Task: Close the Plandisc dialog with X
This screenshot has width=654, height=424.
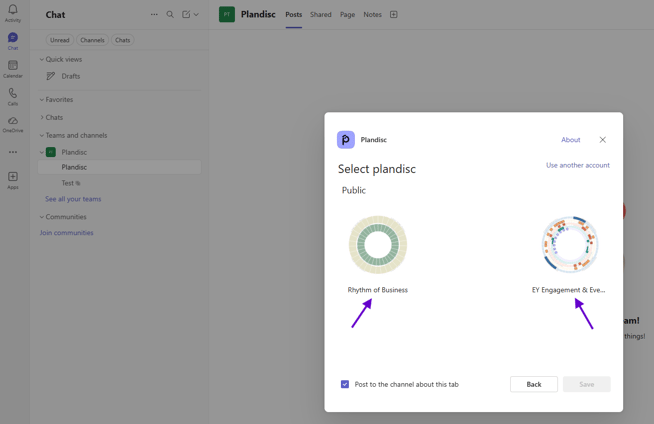Action: pyautogui.click(x=603, y=140)
